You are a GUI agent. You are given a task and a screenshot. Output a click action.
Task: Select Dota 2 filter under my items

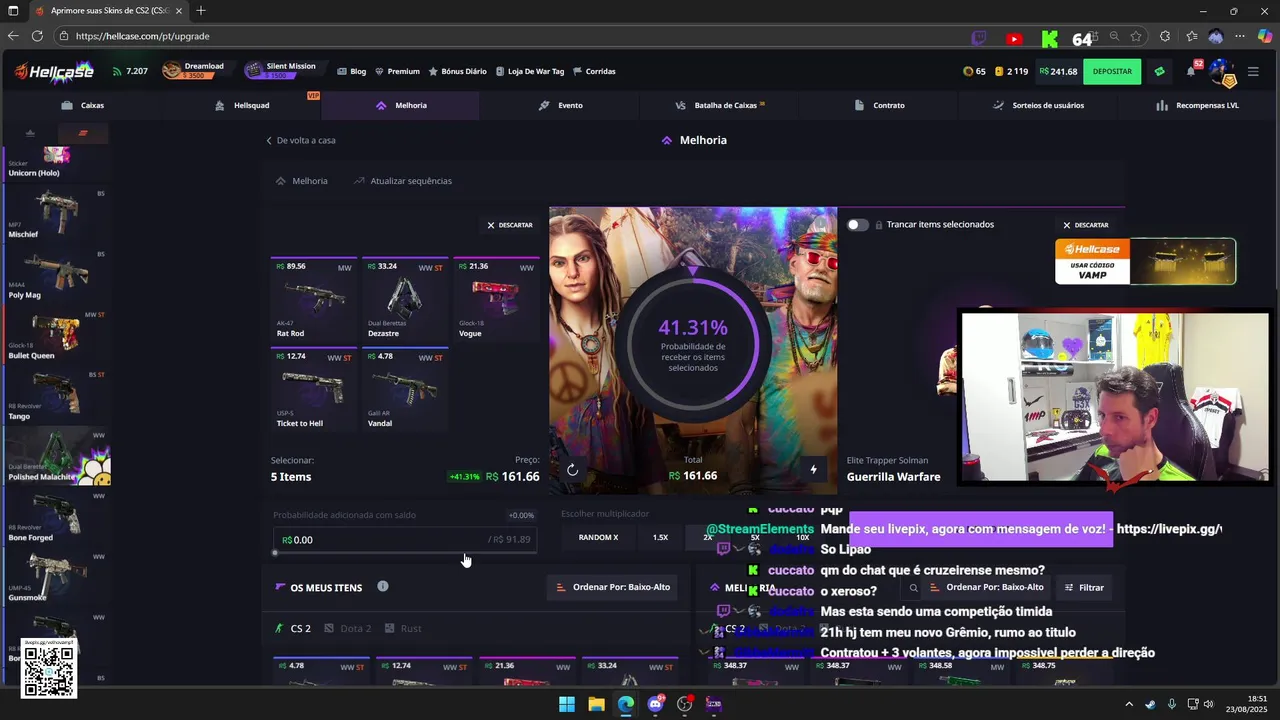[x=348, y=629]
